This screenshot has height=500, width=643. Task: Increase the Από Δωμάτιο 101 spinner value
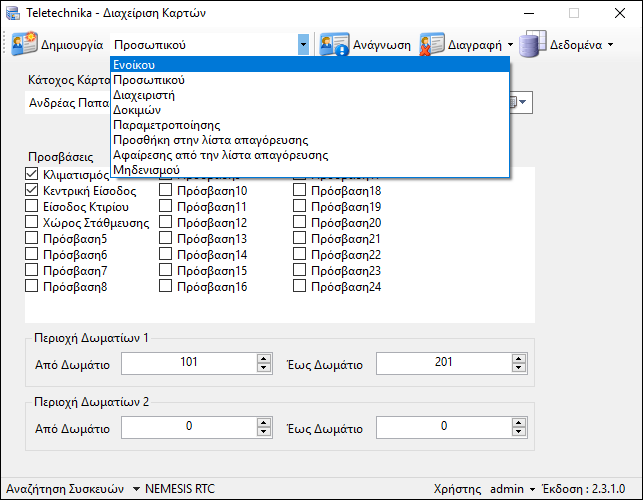pos(264,359)
